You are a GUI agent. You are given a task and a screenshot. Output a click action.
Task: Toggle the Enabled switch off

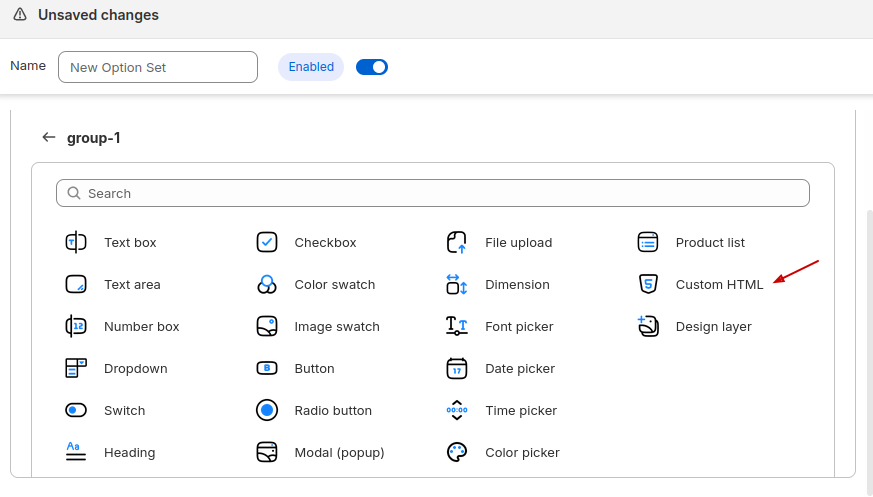click(372, 67)
